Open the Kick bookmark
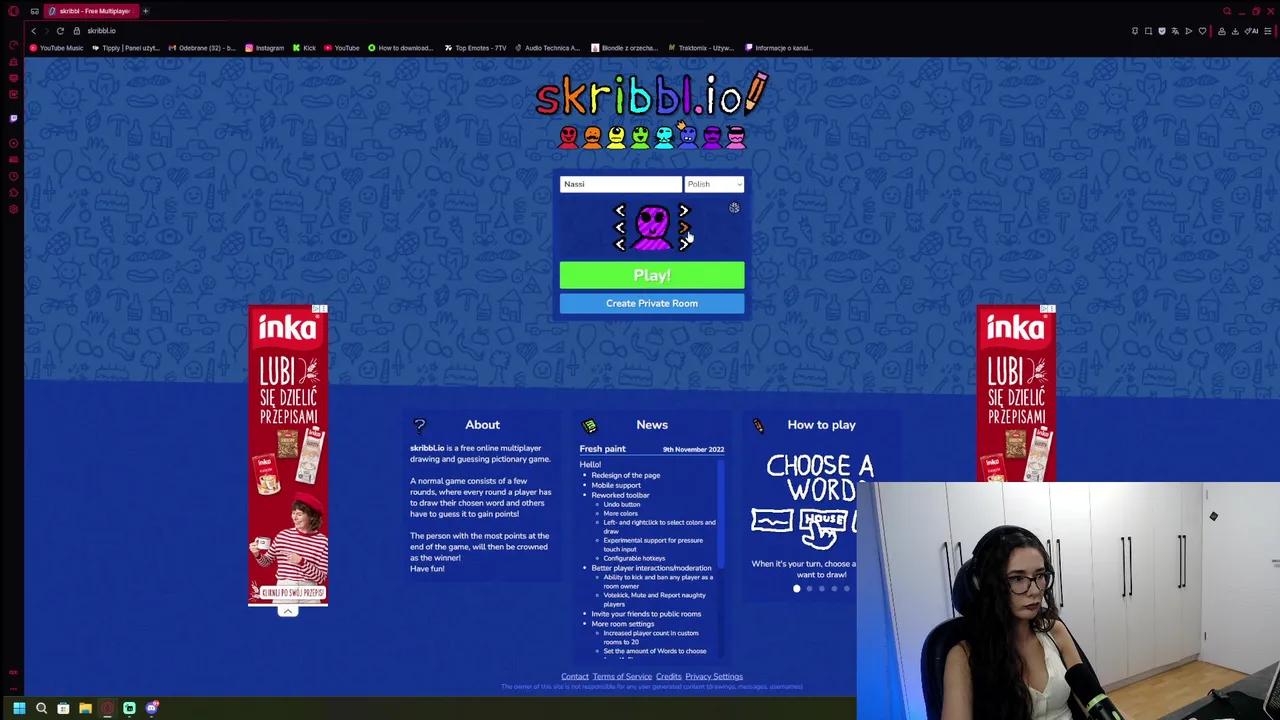Image resolution: width=1280 pixels, height=720 pixels. 304,48
